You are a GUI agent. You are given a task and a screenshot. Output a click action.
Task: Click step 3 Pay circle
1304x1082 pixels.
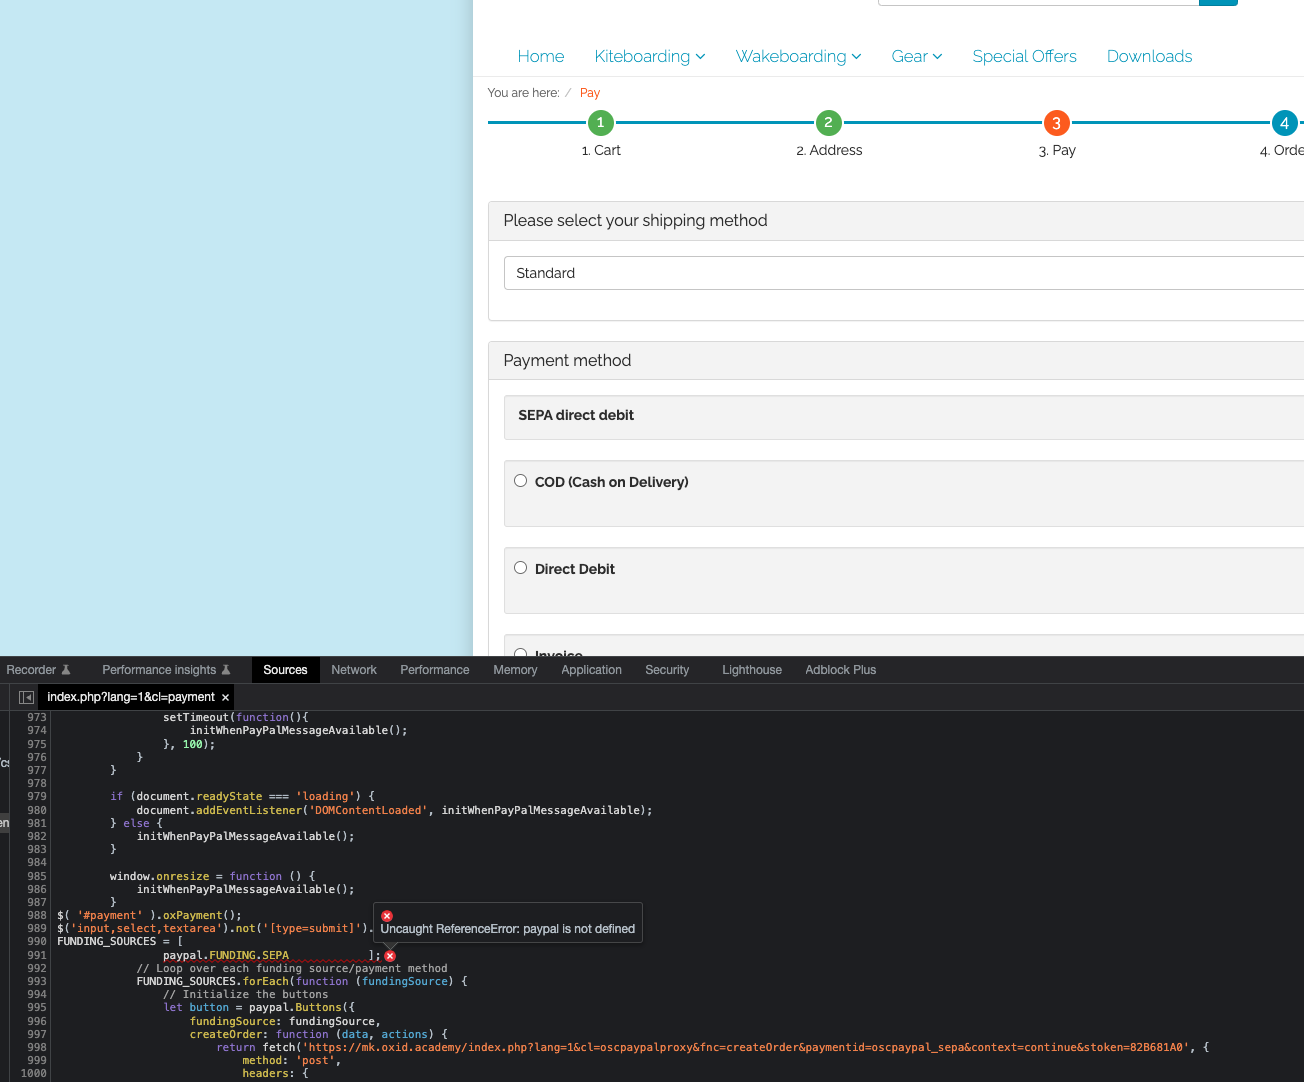[1056, 123]
